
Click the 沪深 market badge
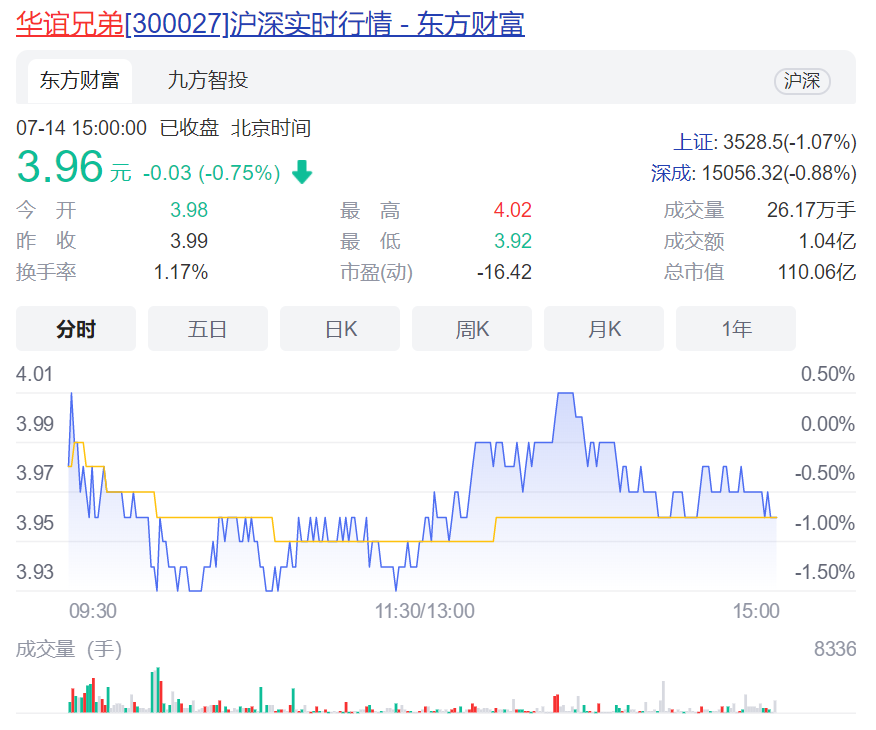click(802, 81)
